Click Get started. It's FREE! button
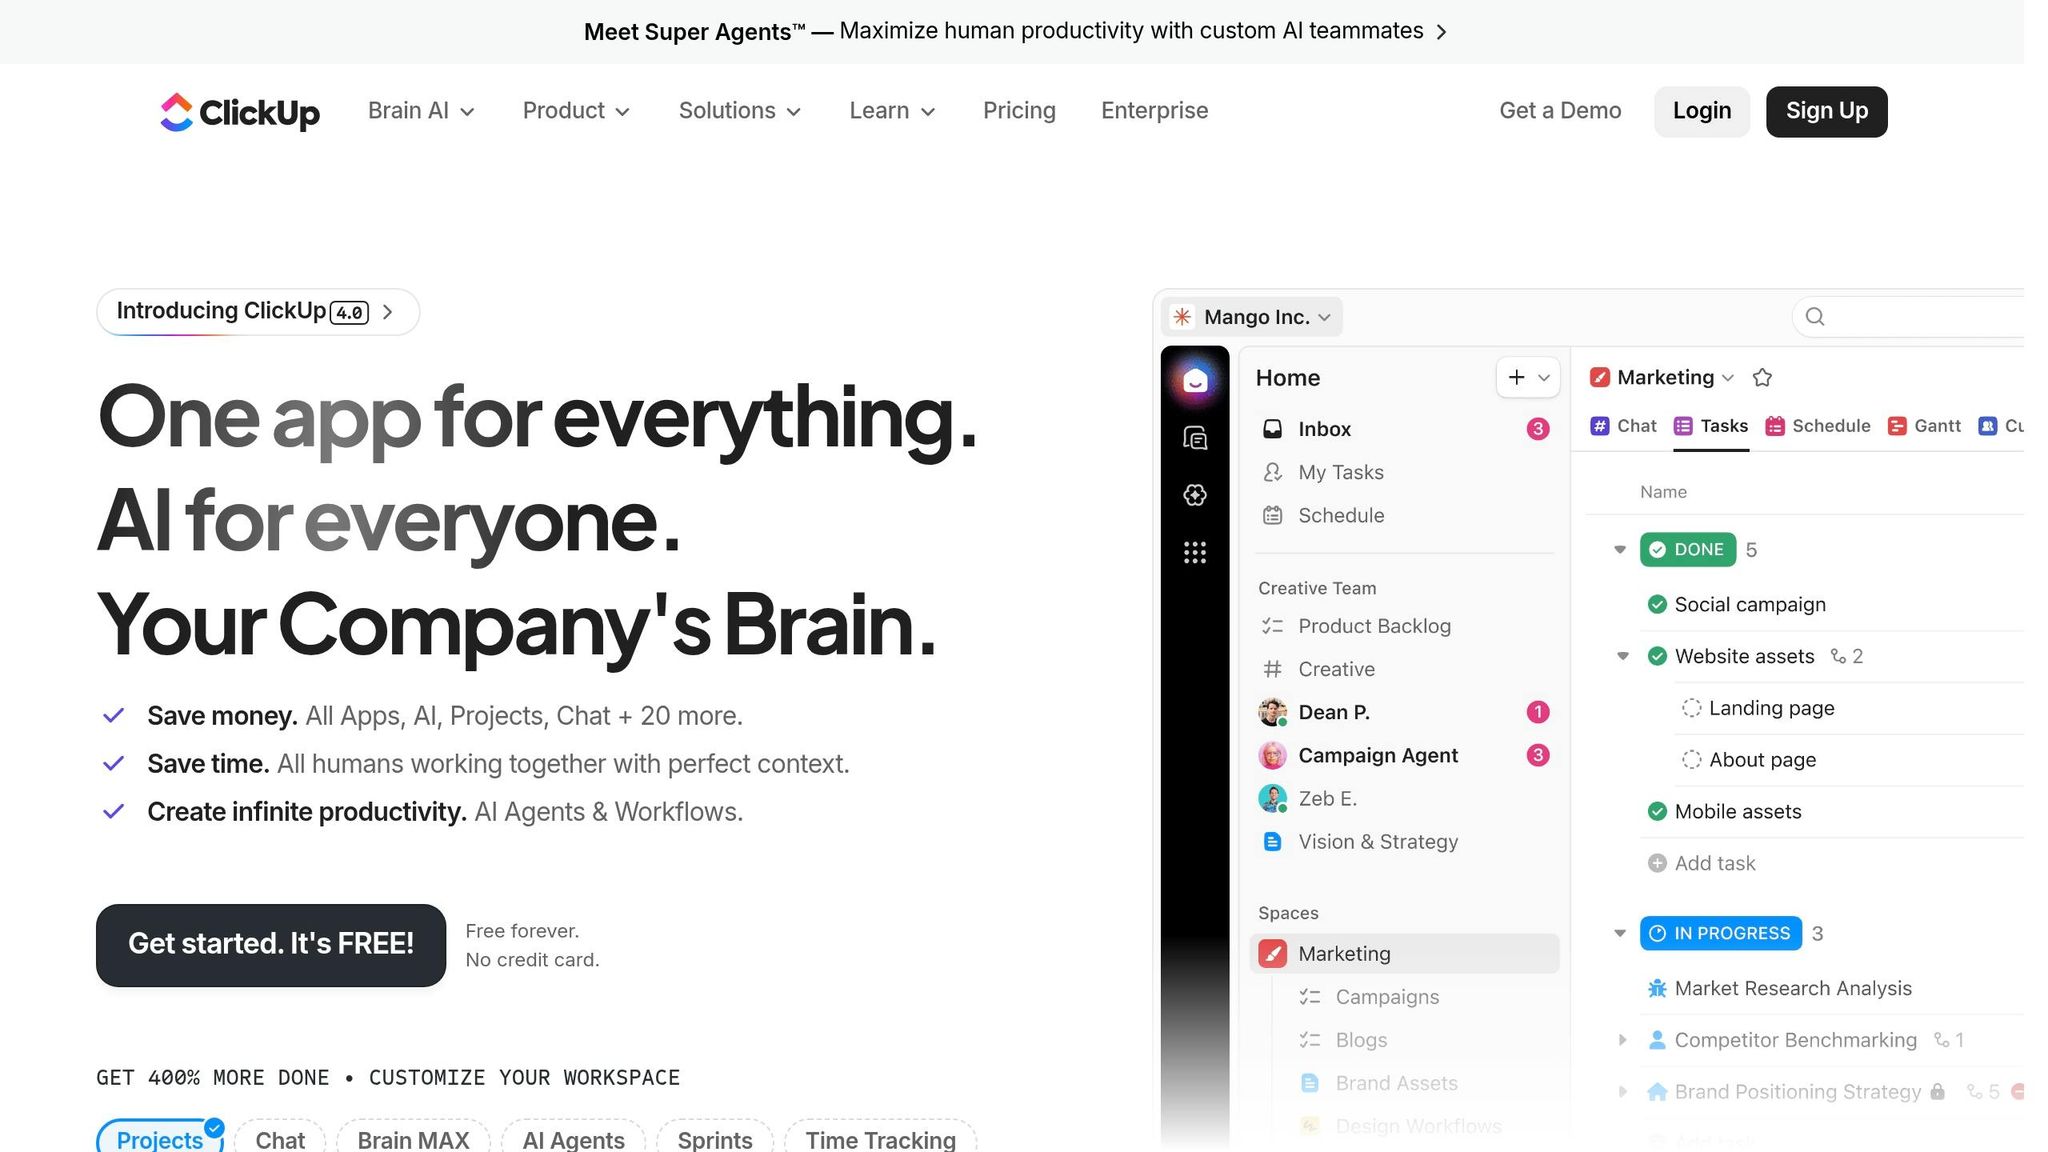The height and width of the screenshot is (1152, 2048). point(271,945)
